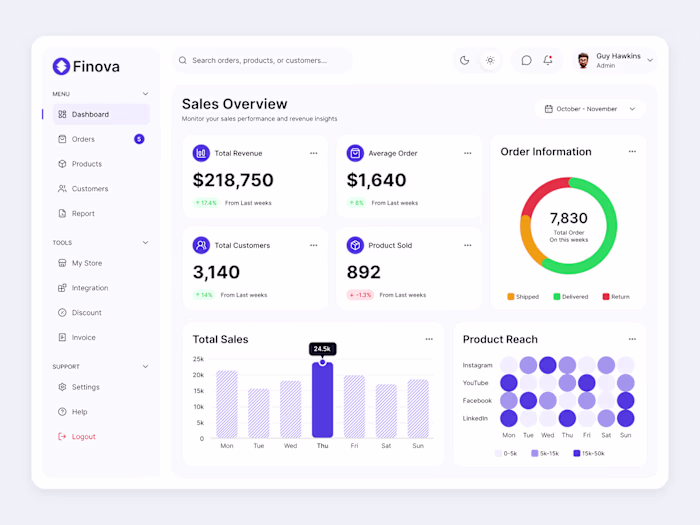Click the Average Order bag icon
The width and height of the screenshot is (700, 525).
pyautogui.click(x=355, y=153)
